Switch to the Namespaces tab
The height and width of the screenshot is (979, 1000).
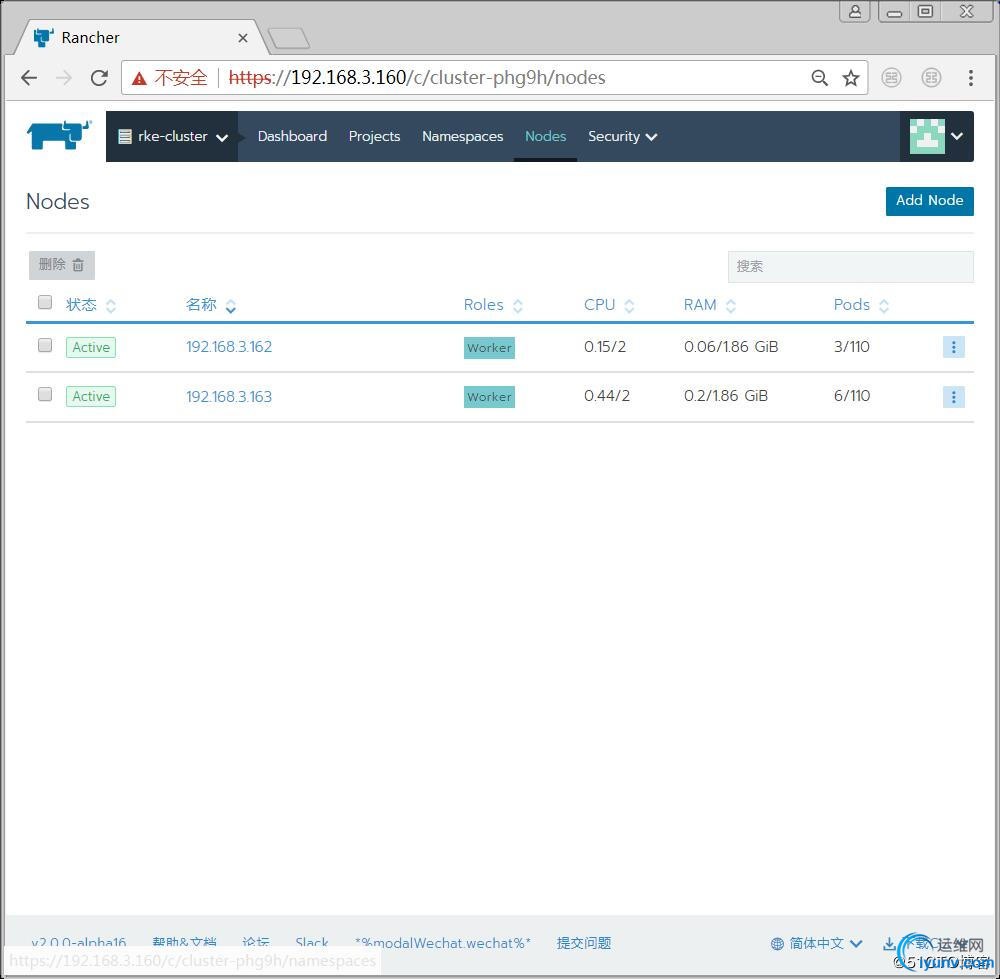(x=462, y=136)
